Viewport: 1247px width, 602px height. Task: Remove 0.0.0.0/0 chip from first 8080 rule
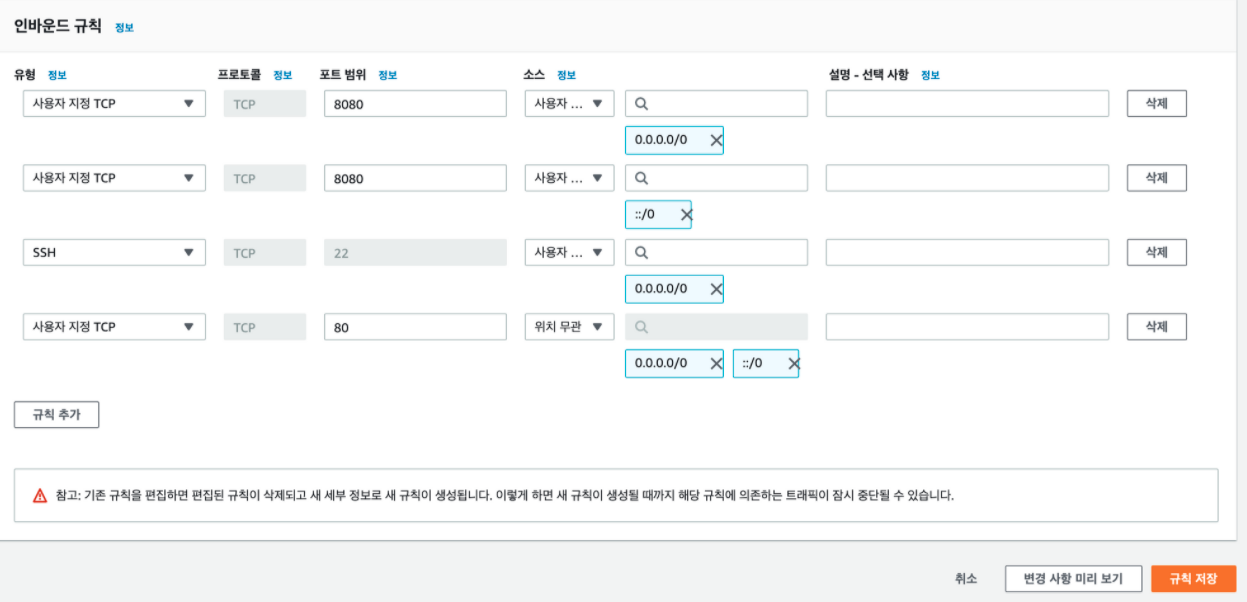coord(716,140)
